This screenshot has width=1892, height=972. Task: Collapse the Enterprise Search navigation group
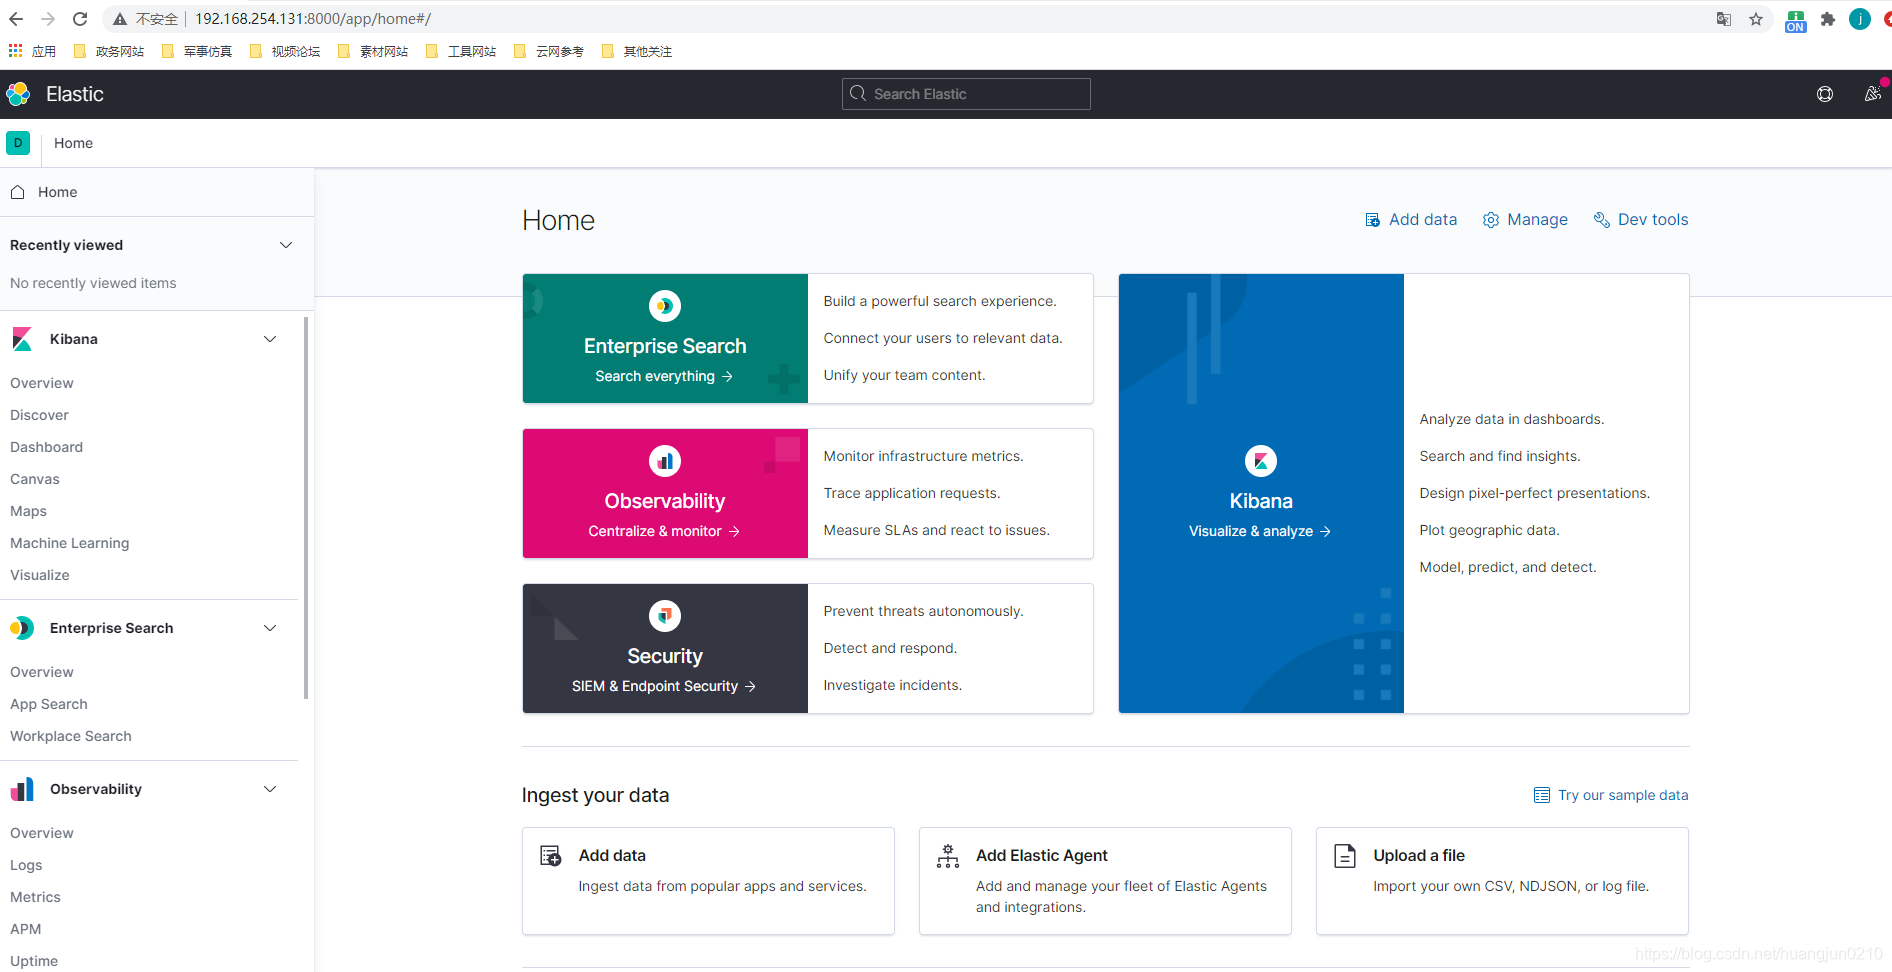click(x=270, y=628)
